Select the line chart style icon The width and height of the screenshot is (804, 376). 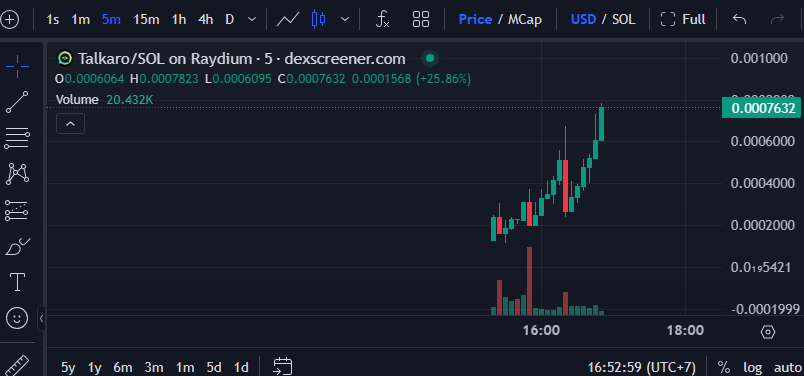(288, 20)
